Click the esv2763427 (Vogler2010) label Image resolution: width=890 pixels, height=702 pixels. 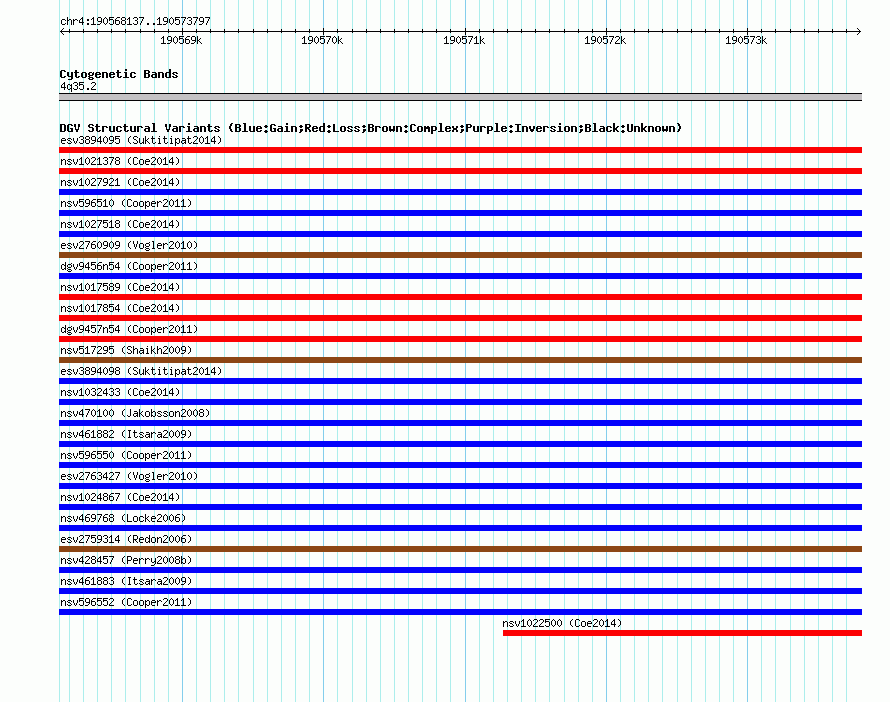click(x=129, y=476)
